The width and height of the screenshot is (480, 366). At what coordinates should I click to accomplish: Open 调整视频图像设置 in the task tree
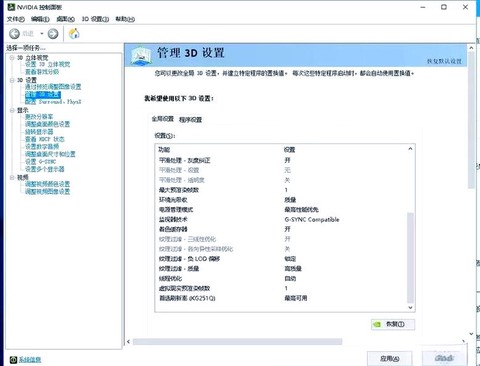pos(47,191)
